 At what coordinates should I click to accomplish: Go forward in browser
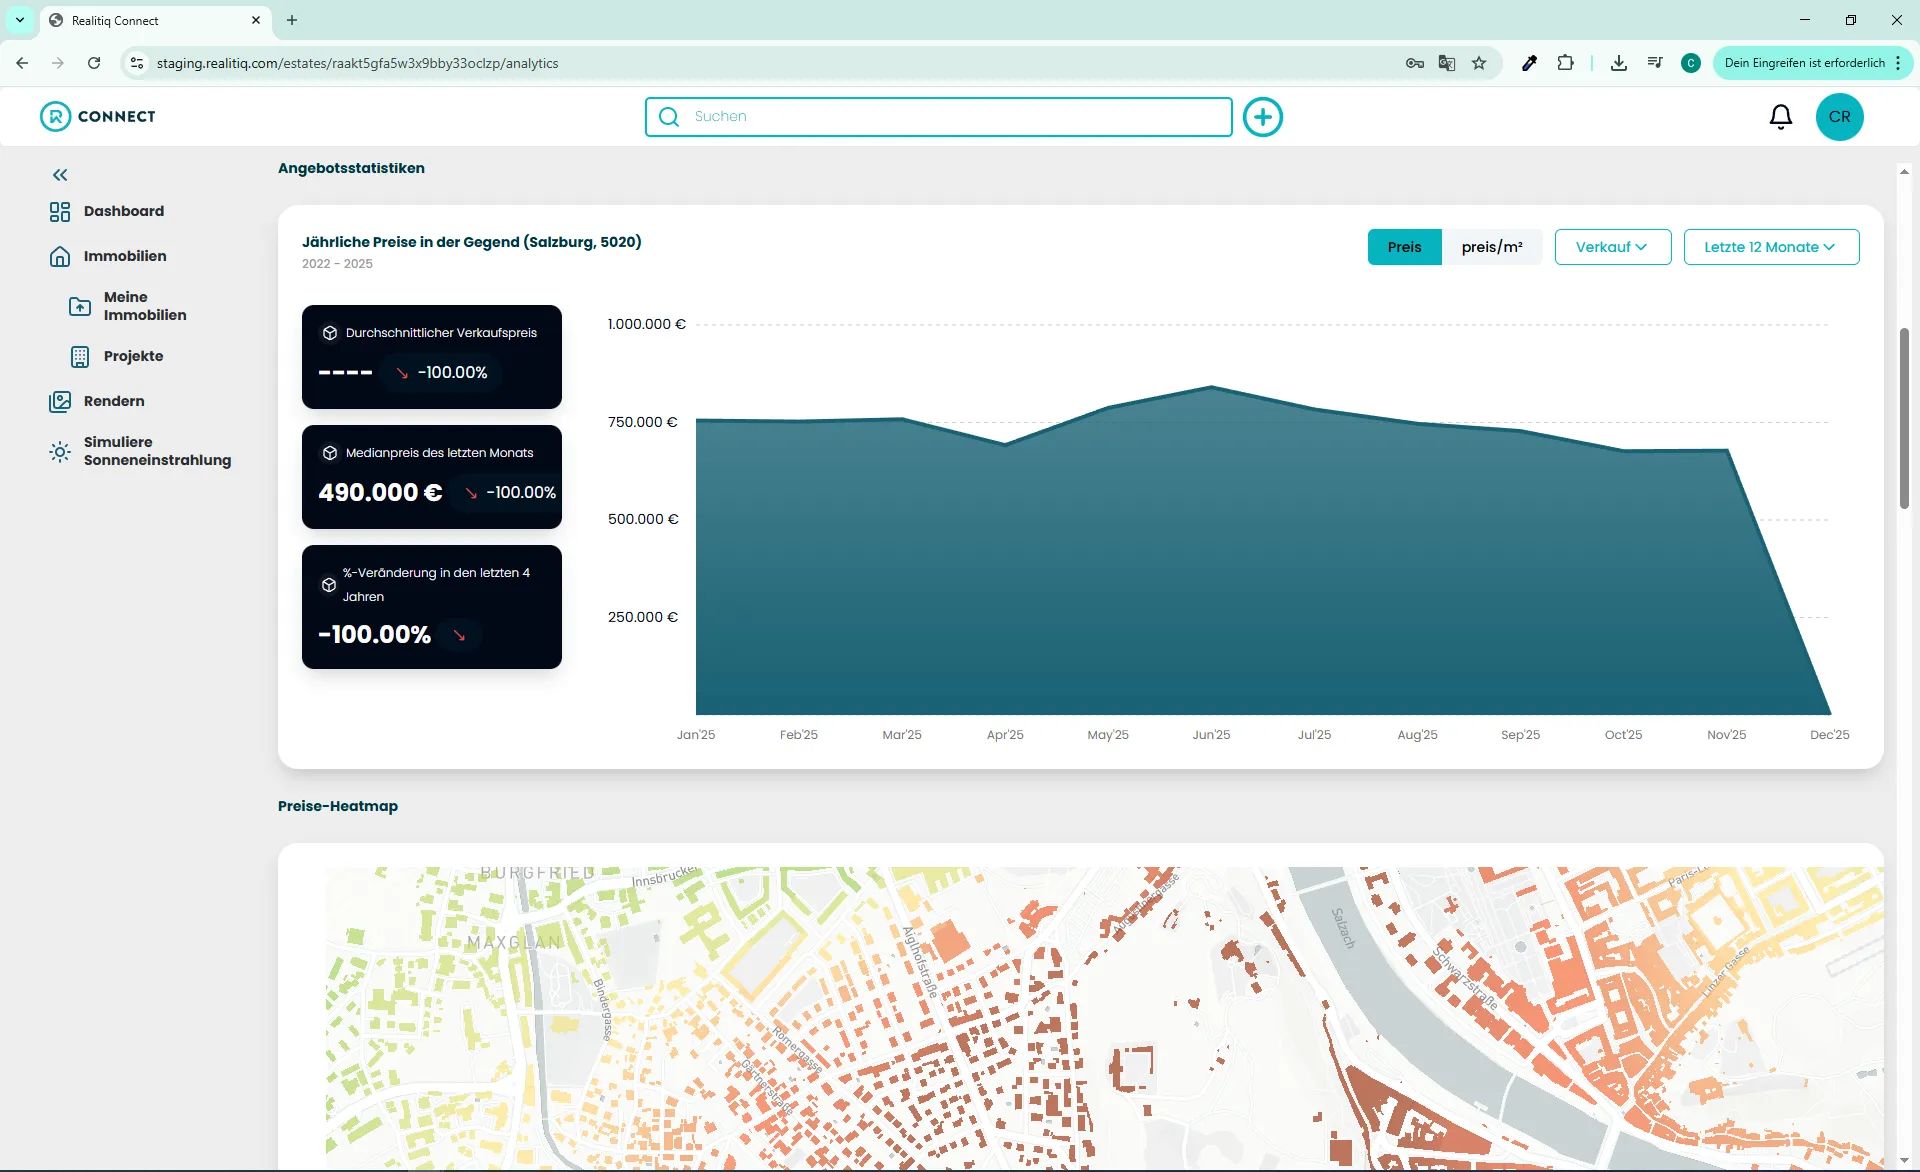[x=58, y=63]
